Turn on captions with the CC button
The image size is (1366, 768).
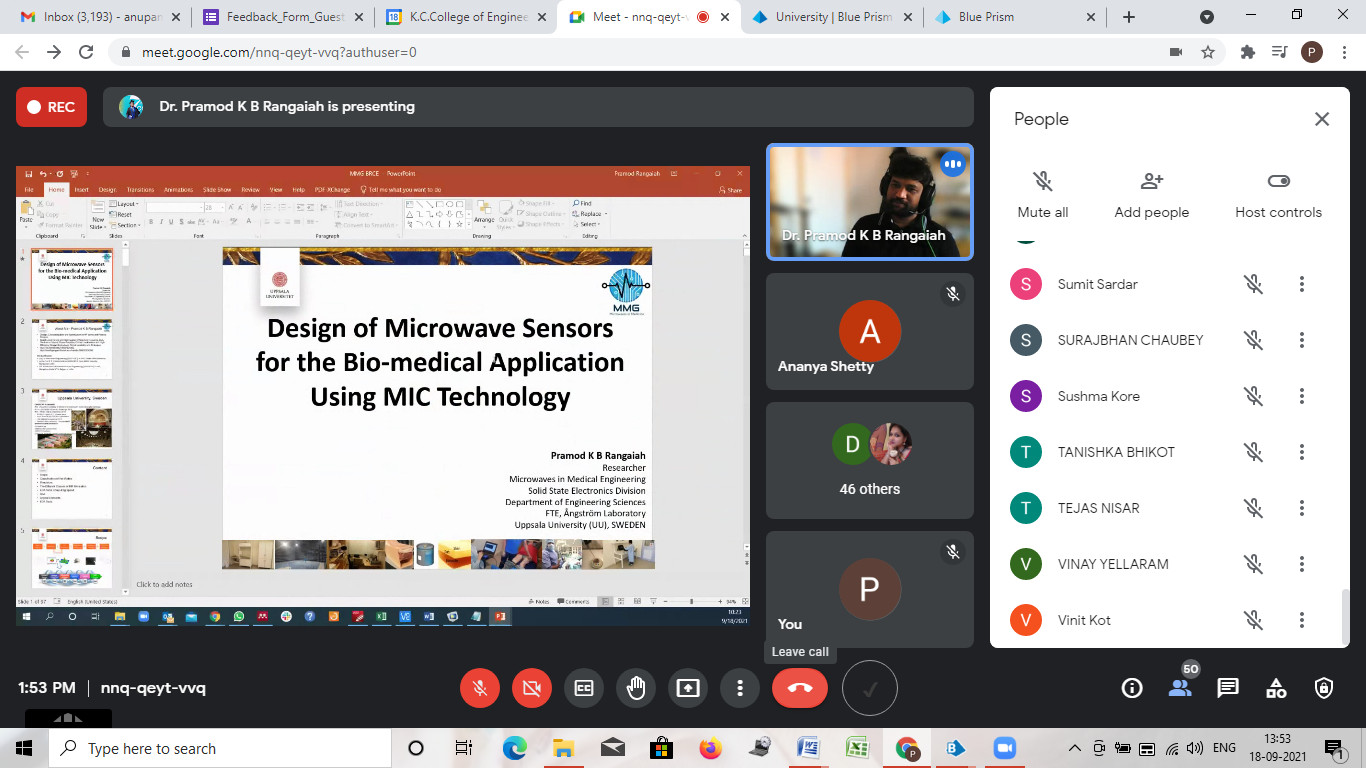click(x=584, y=688)
